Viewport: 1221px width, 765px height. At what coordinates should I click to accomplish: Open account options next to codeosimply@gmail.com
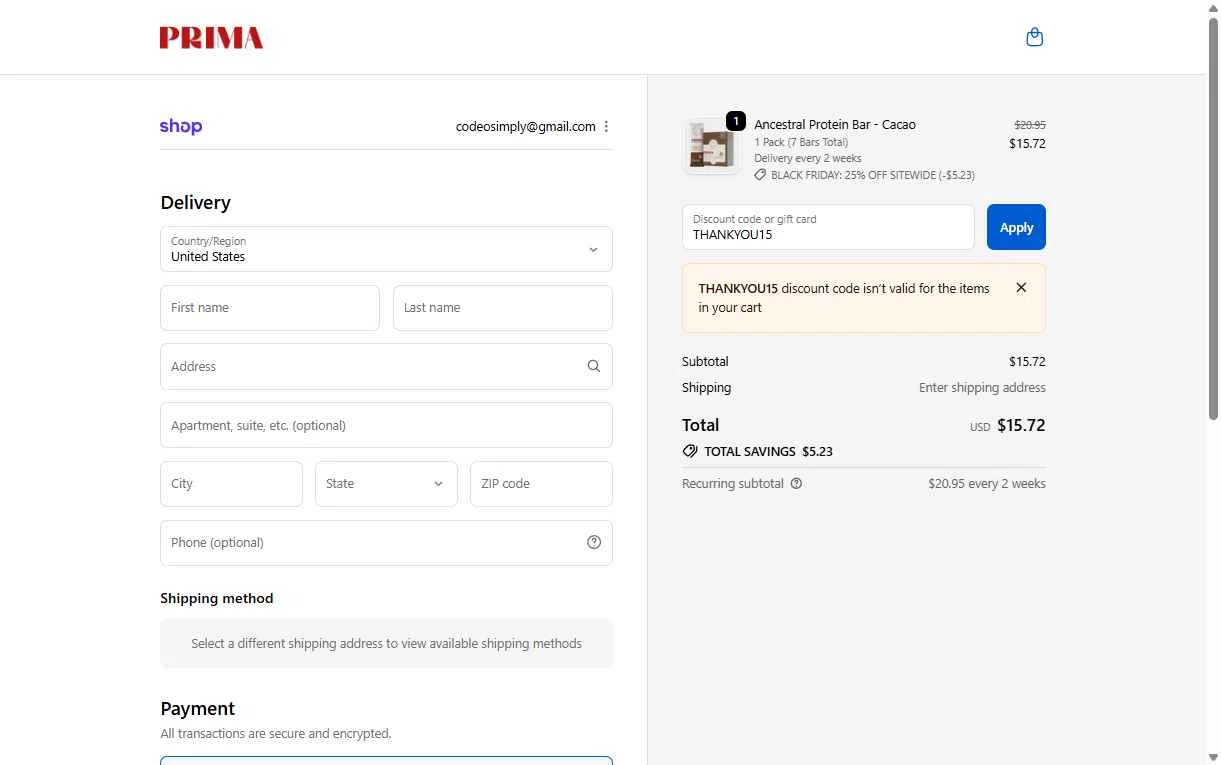click(x=606, y=127)
